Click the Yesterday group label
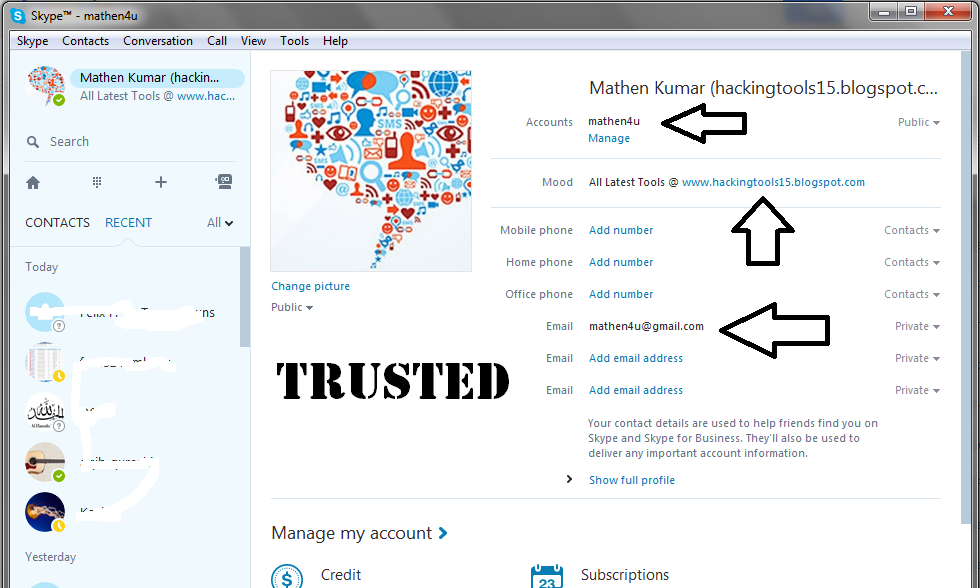Viewport: 980px width, 588px height. pyautogui.click(x=51, y=557)
